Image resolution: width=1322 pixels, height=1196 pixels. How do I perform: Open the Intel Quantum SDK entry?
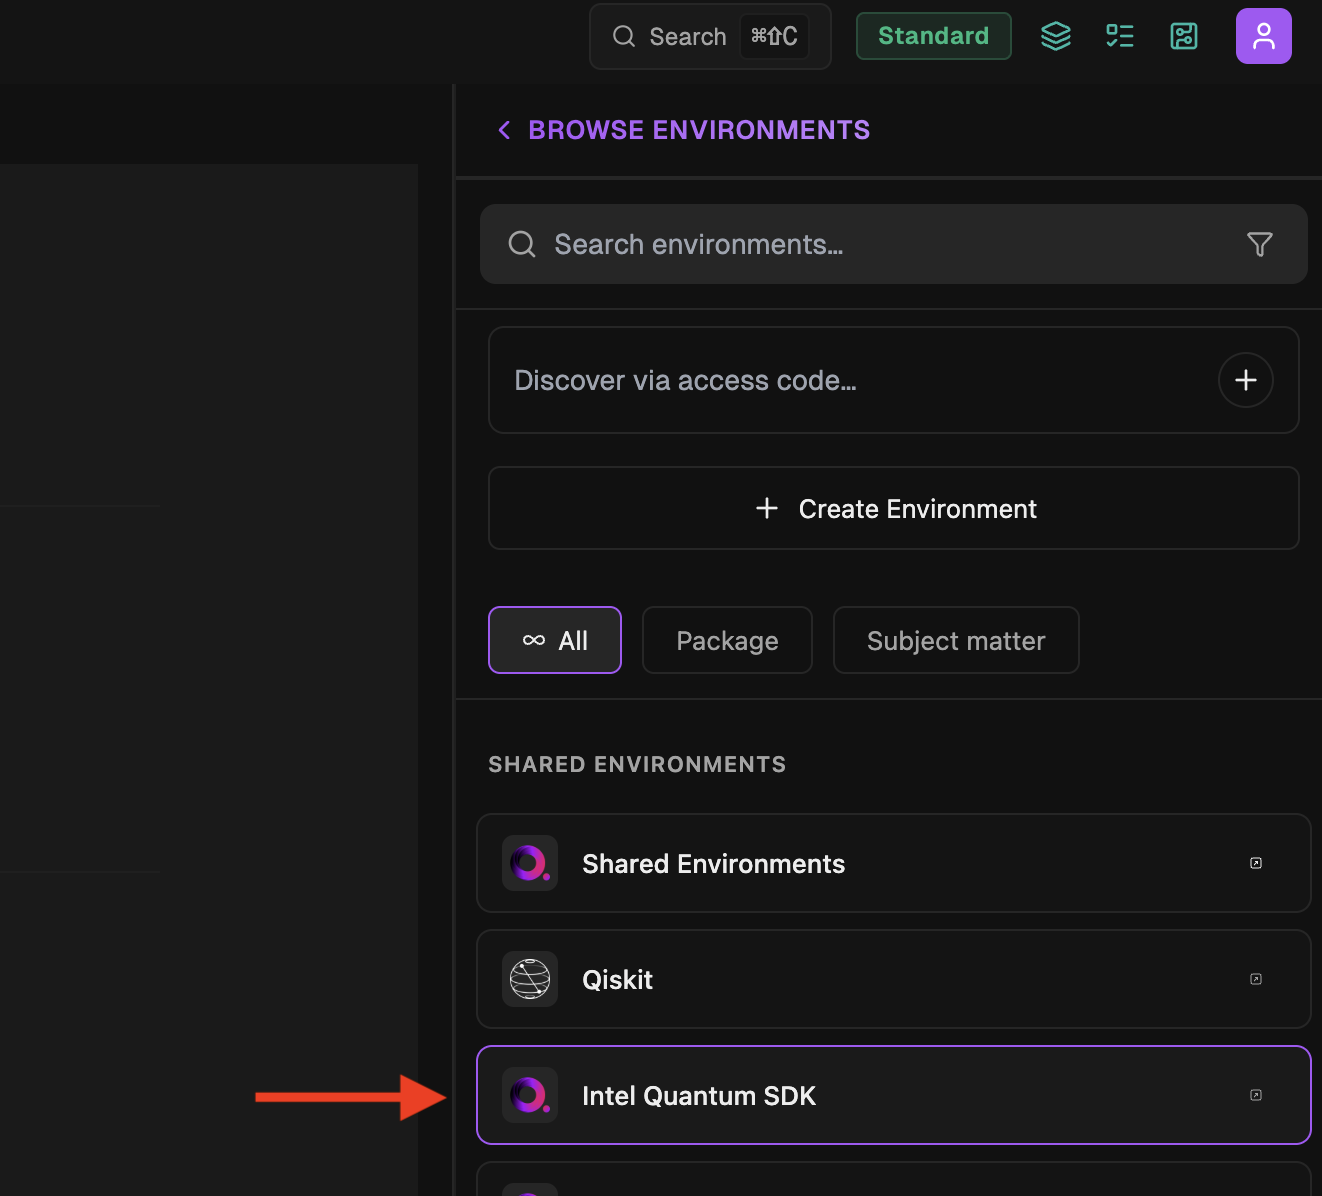coord(894,1095)
